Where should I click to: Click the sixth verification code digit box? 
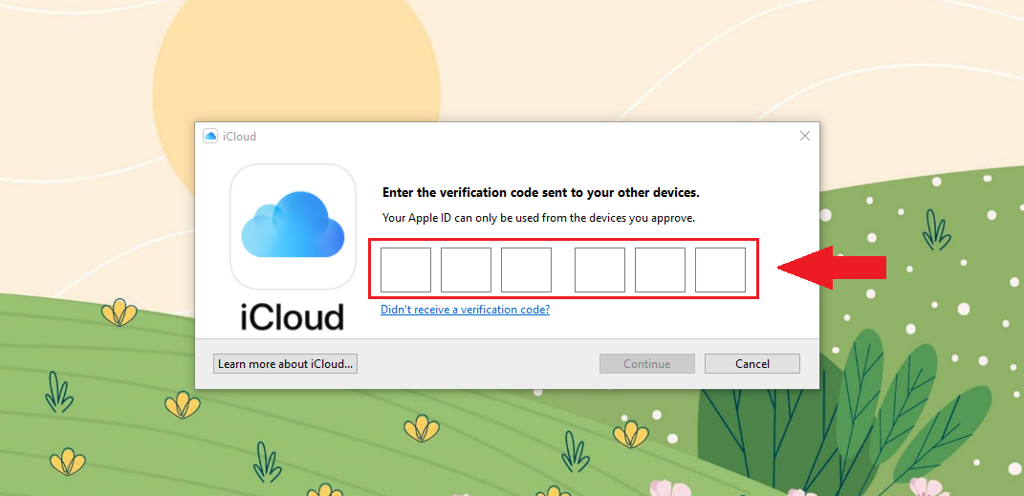[x=720, y=270]
